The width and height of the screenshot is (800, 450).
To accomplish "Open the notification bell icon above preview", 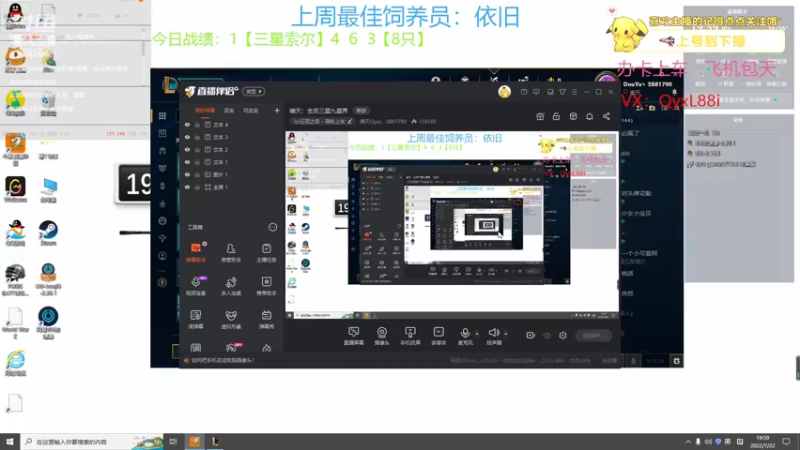I will [x=589, y=116].
